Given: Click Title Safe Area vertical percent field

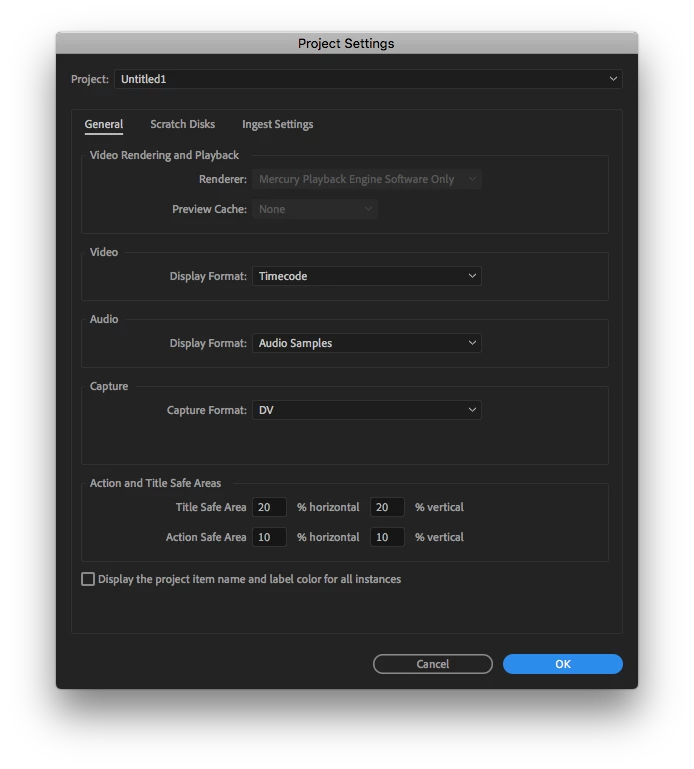Looking at the screenshot, I should coord(387,507).
